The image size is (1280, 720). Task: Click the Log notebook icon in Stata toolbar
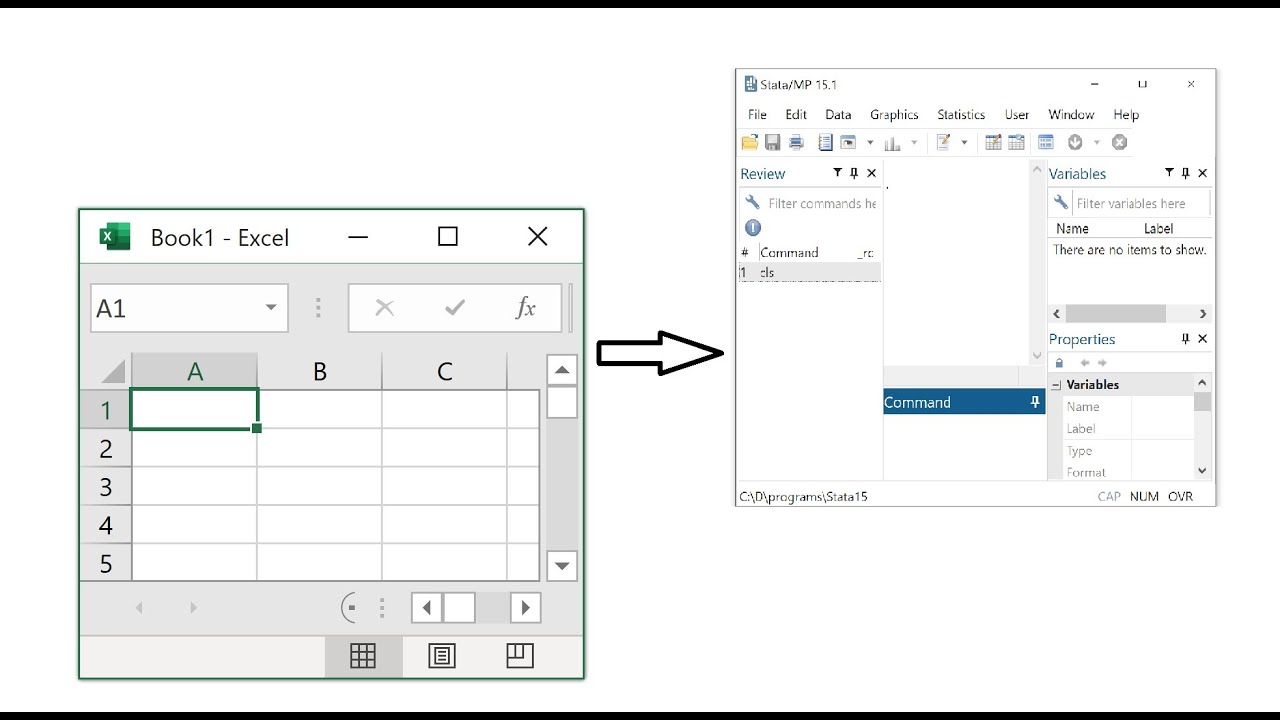tap(825, 142)
